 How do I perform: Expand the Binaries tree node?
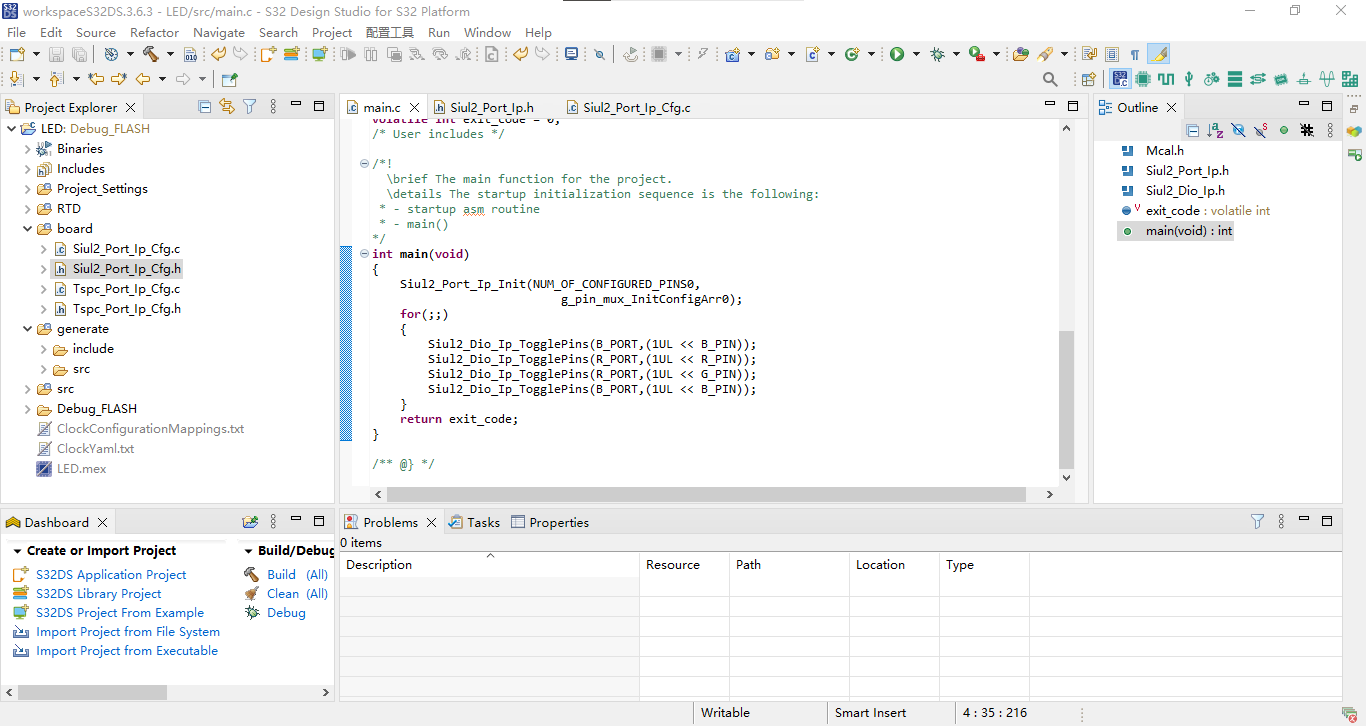point(28,149)
